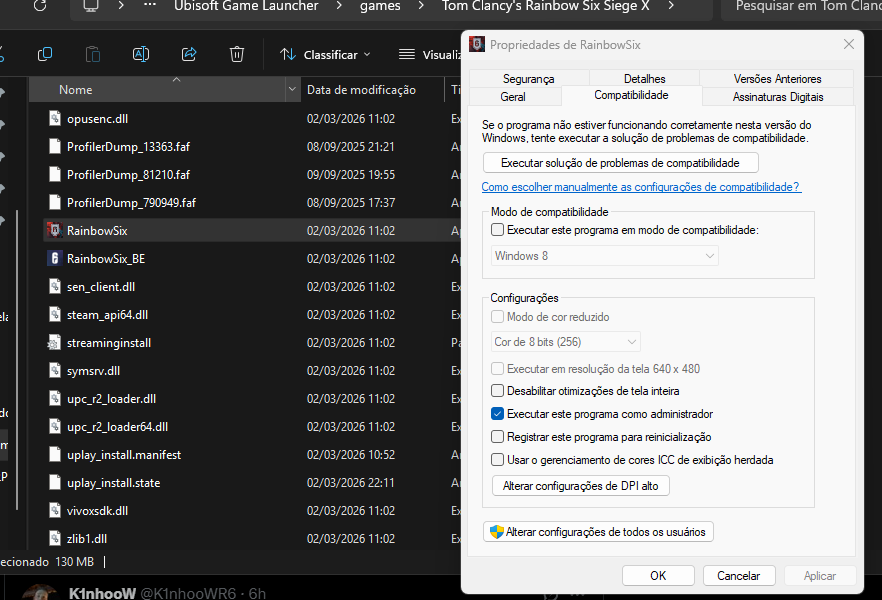Screen dimensions: 882x600
Task: Open the Windows 8 compatibility dropdown
Action: pyautogui.click(x=605, y=256)
